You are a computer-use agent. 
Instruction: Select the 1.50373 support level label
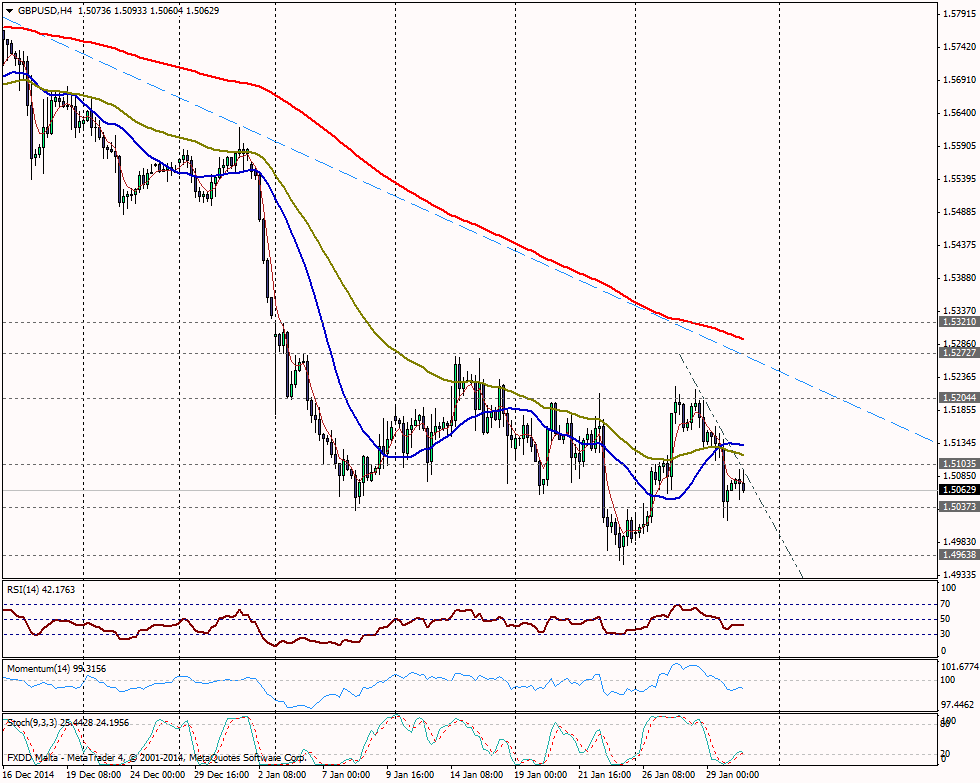tap(957, 507)
